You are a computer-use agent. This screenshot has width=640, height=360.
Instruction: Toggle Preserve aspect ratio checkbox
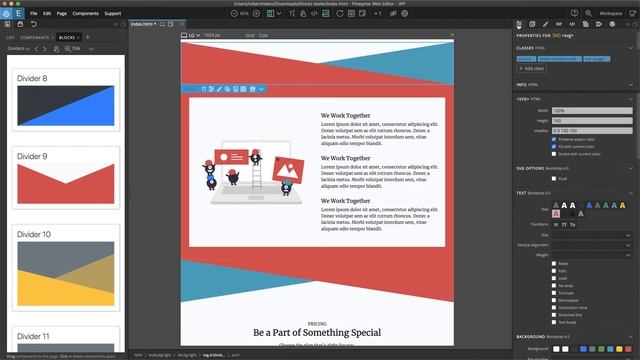pyautogui.click(x=554, y=139)
